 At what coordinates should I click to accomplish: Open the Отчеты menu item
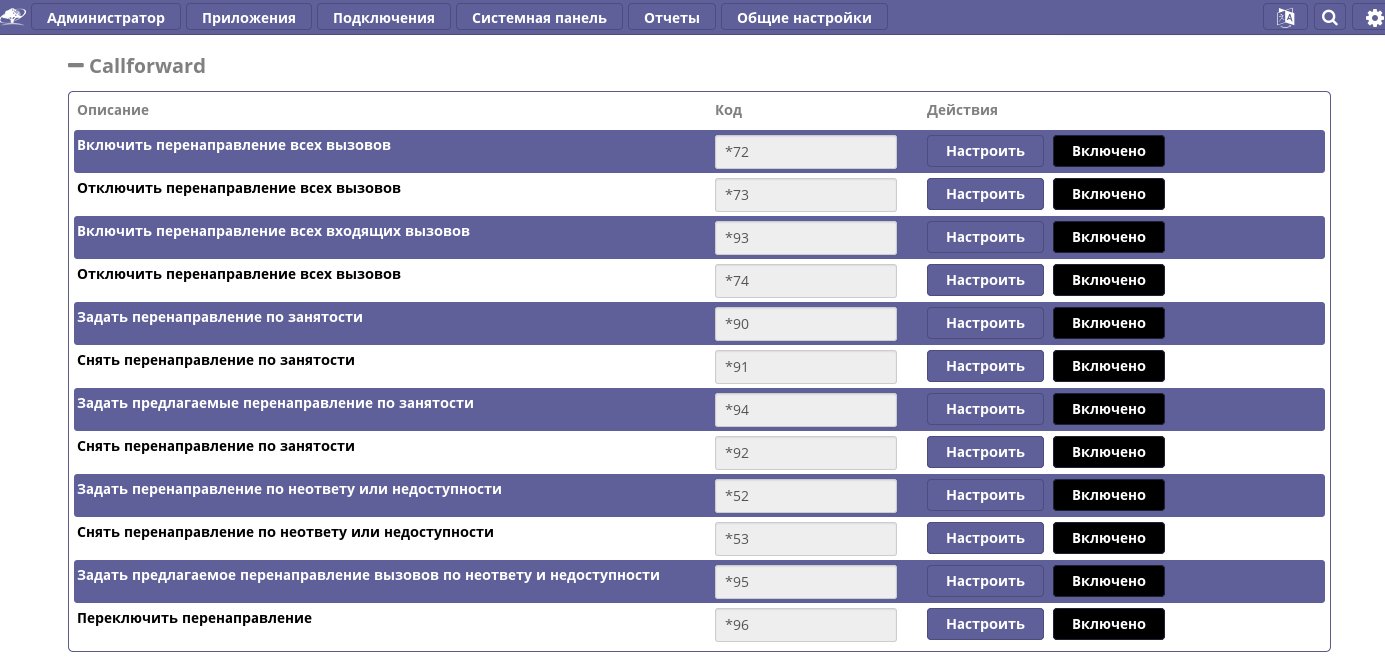[672, 18]
